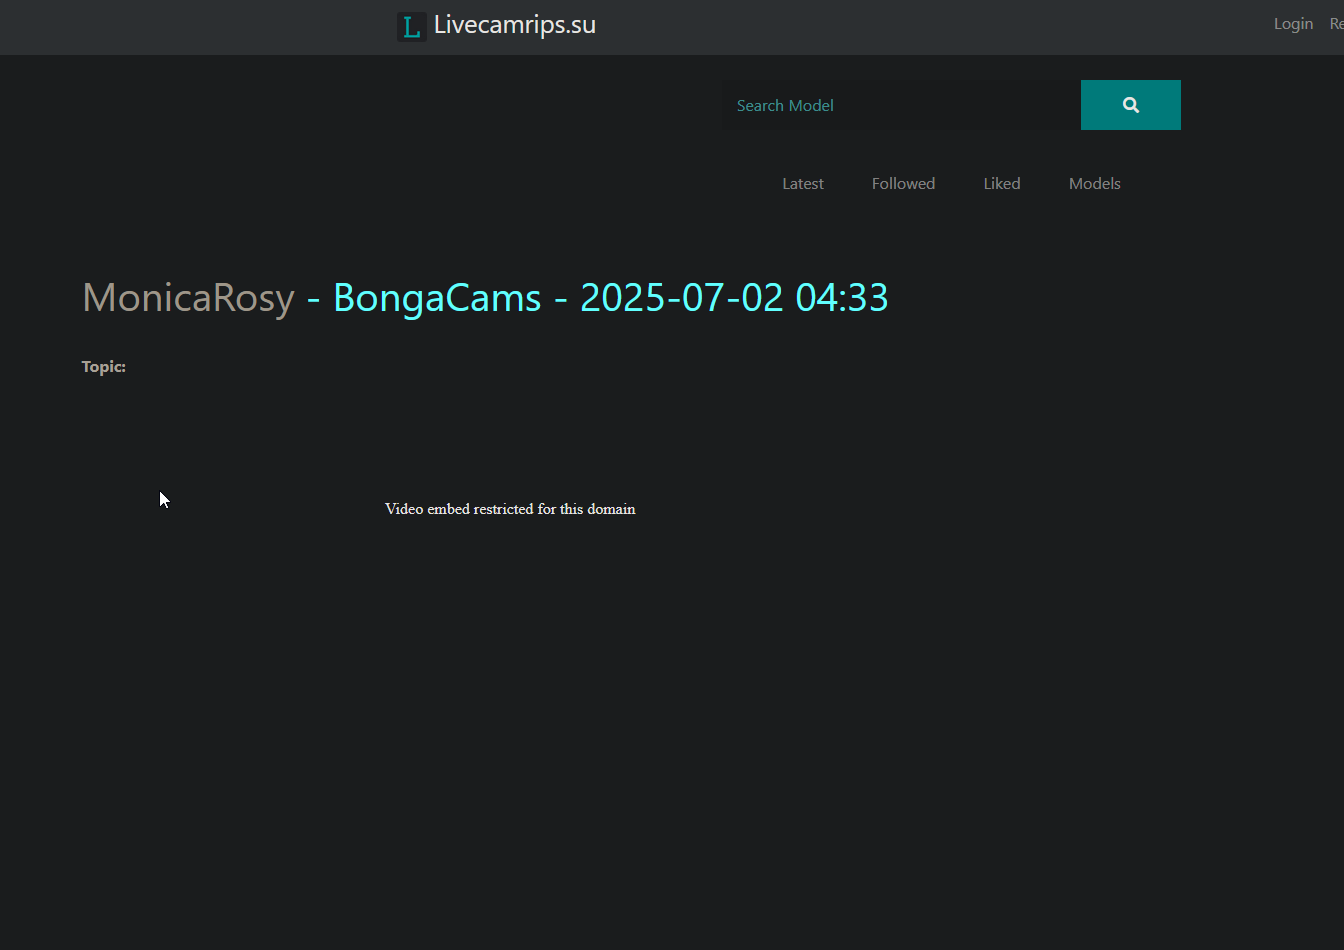The width and height of the screenshot is (1344, 950).
Task: Open the Latest tab
Action: click(x=803, y=184)
